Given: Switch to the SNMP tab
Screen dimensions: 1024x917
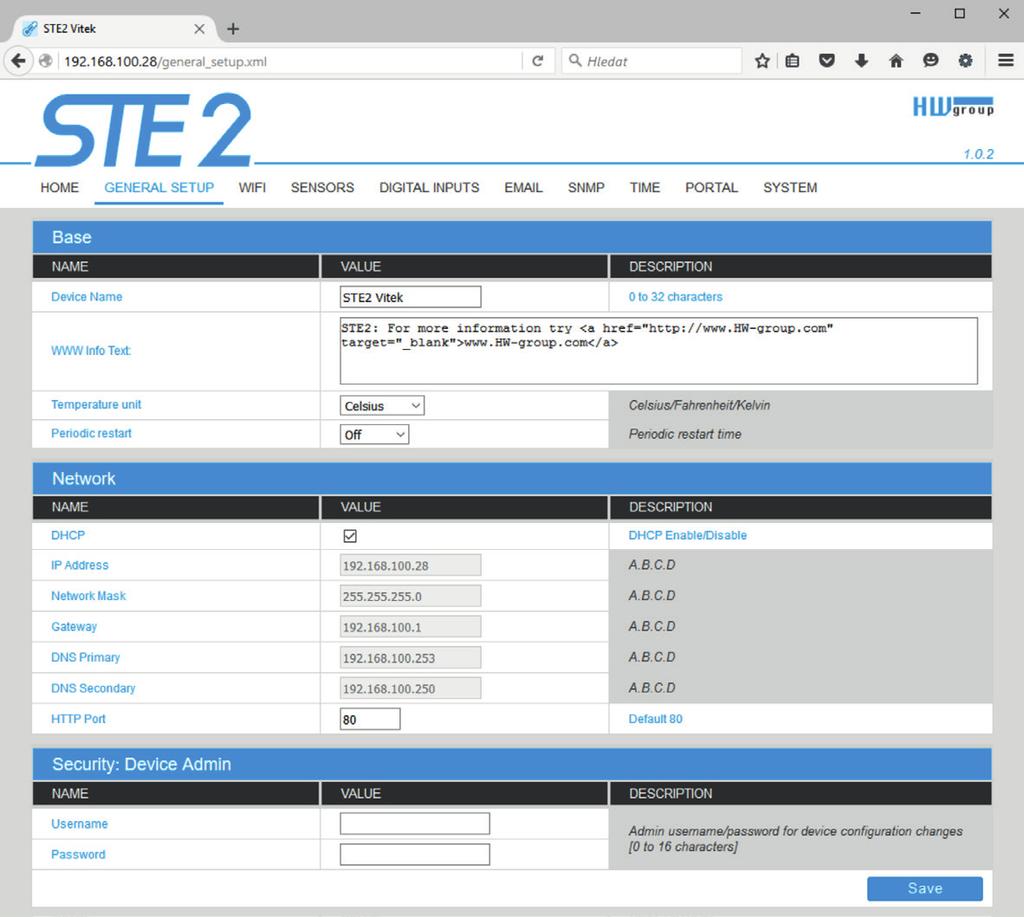Looking at the screenshot, I should (x=586, y=188).
